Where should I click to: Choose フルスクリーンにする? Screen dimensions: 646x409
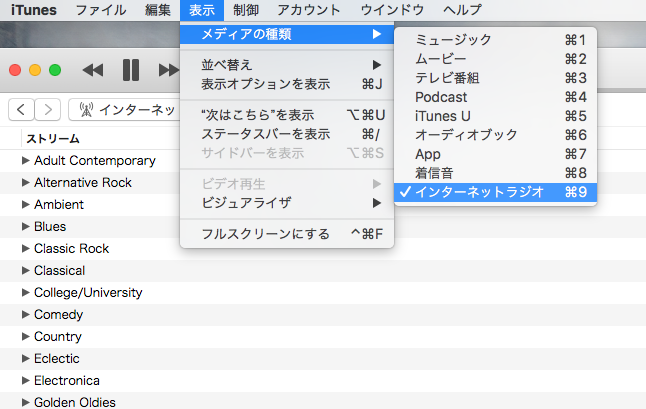point(287,234)
